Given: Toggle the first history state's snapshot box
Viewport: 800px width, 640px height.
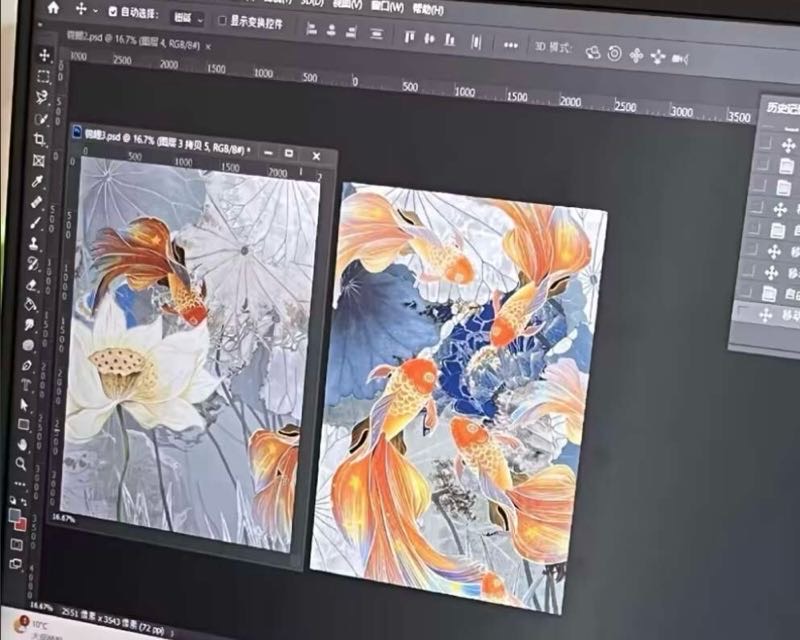Looking at the screenshot, I should (x=764, y=142).
